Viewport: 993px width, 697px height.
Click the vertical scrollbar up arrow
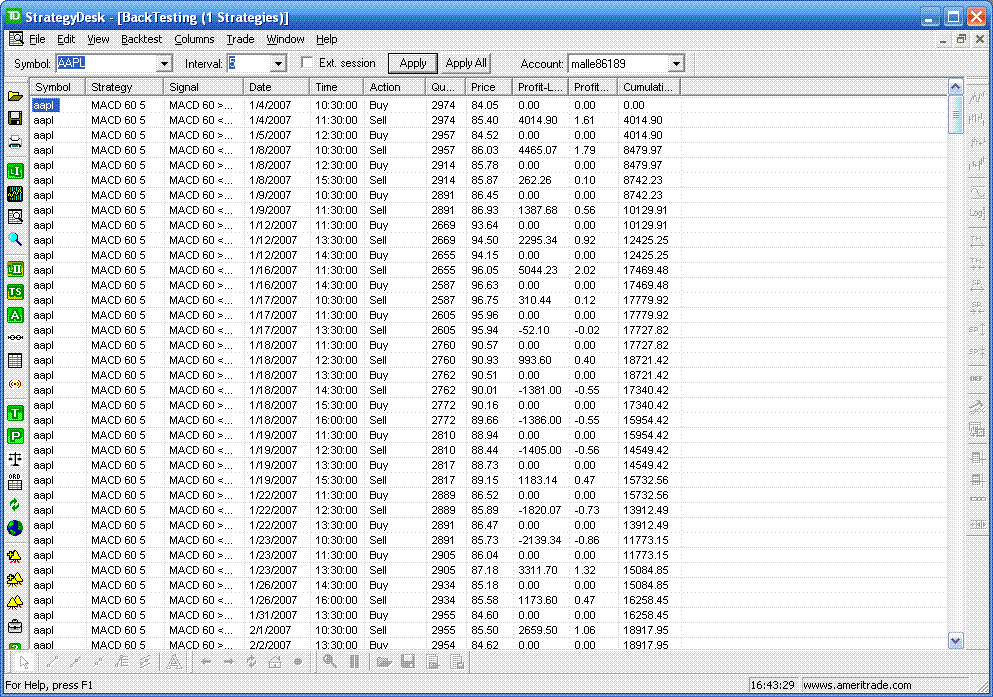pyautogui.click(x=956, y=87)
